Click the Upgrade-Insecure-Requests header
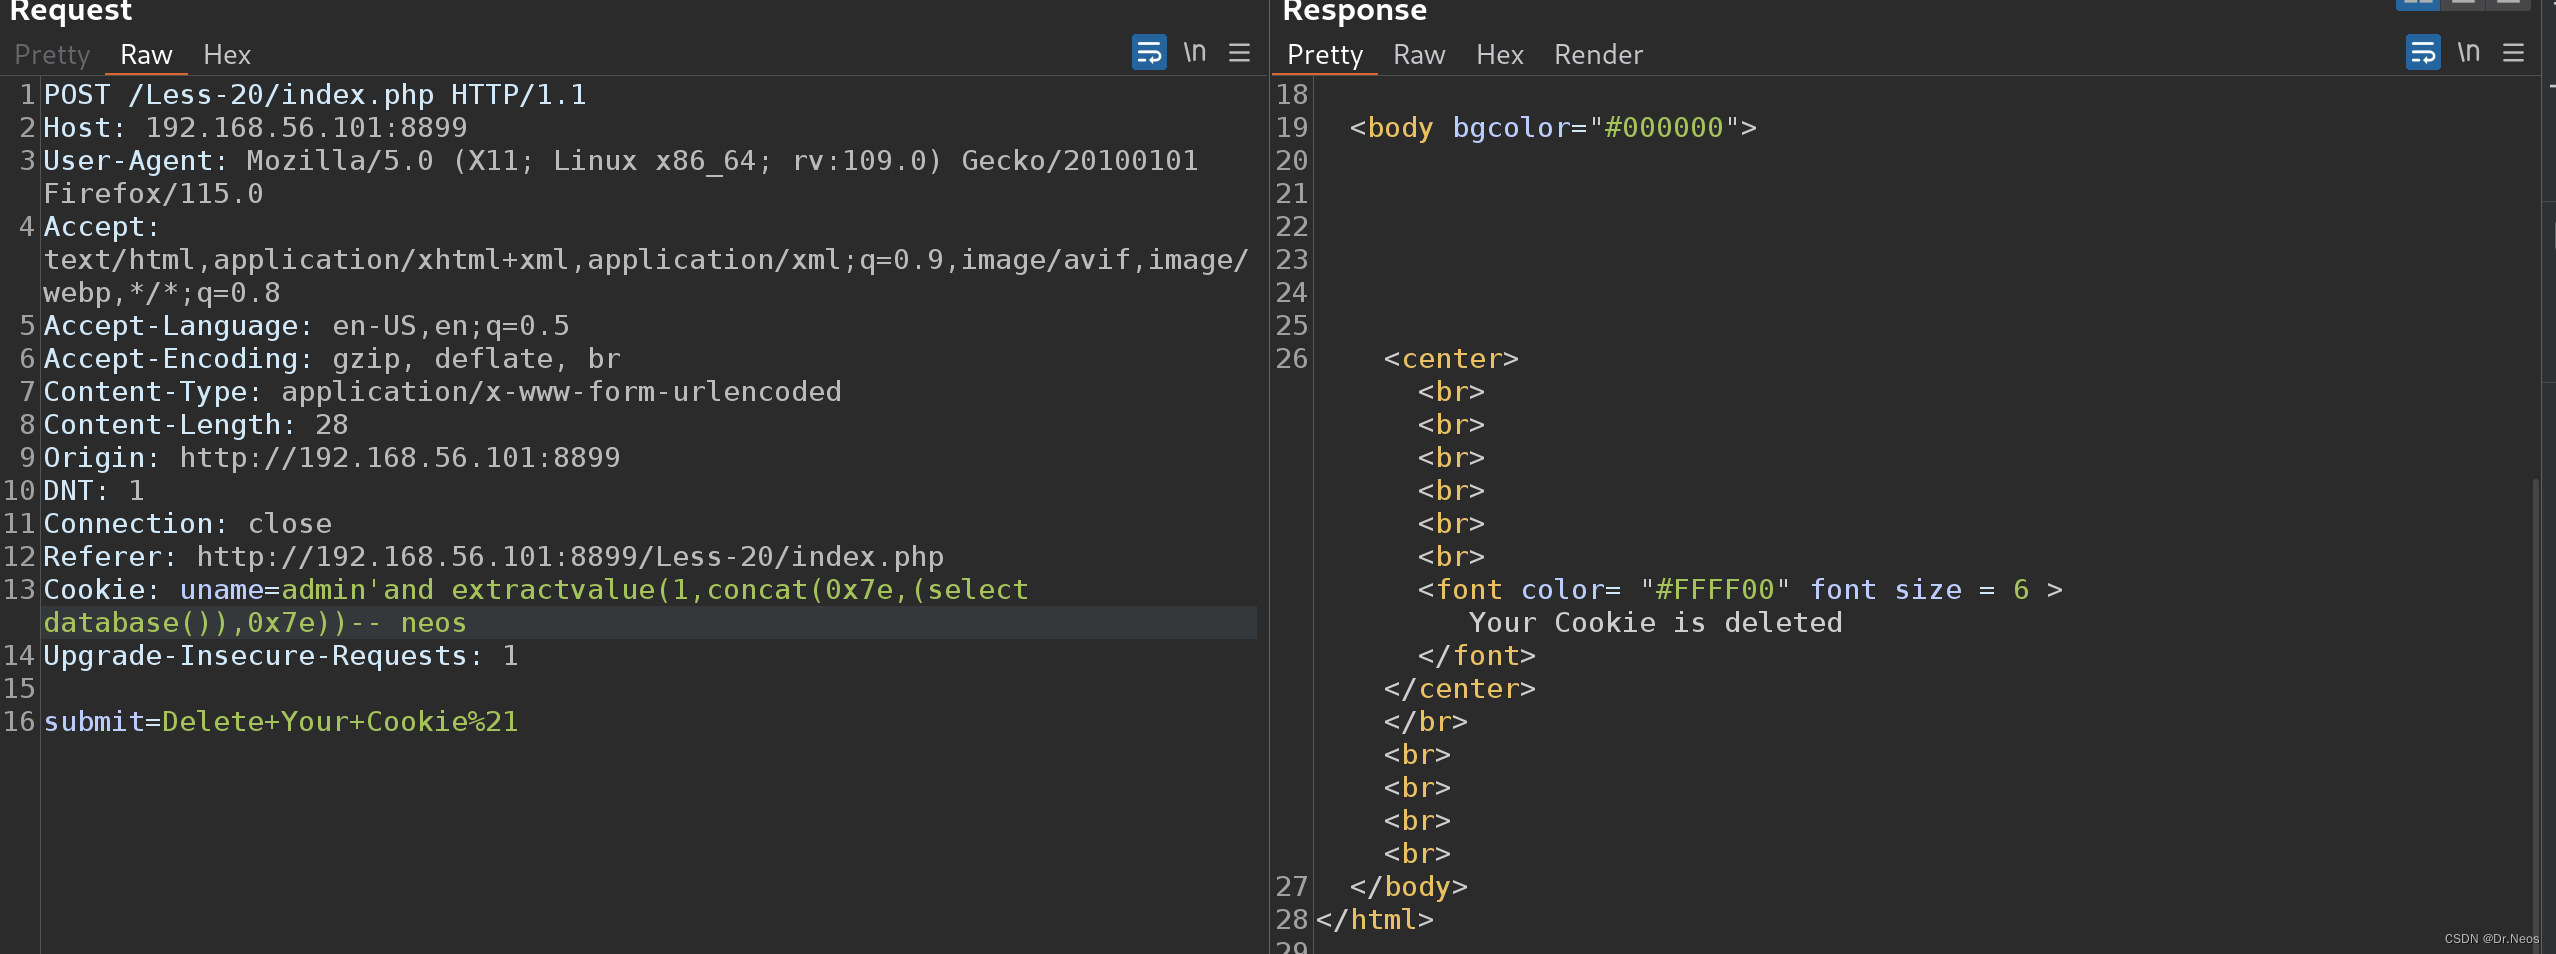Viewport: 2556px width, 954px height. click(x=281, y=656)
